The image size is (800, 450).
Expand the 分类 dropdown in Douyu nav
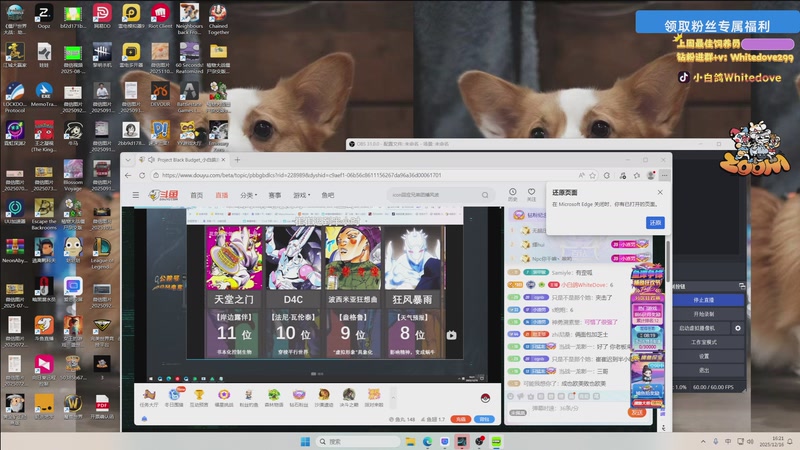click(x=248, y=195)
